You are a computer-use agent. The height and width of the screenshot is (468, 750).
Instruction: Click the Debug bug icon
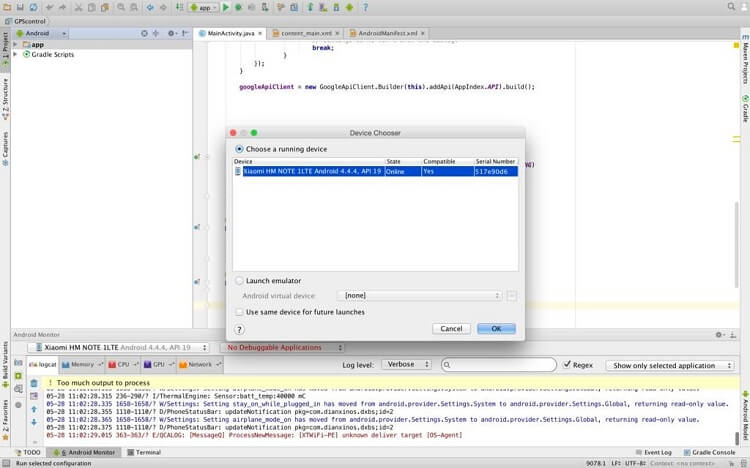(x=238, y=7)
